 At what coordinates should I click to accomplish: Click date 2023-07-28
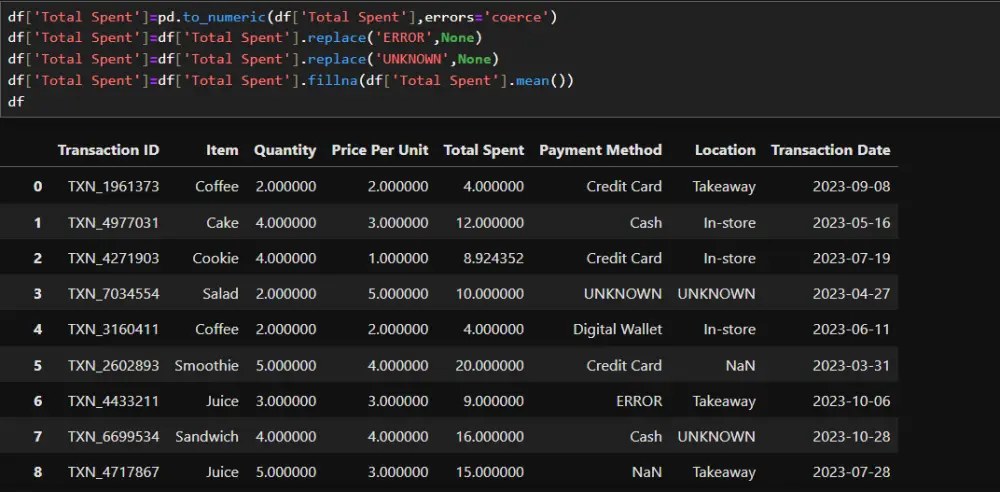851,472
